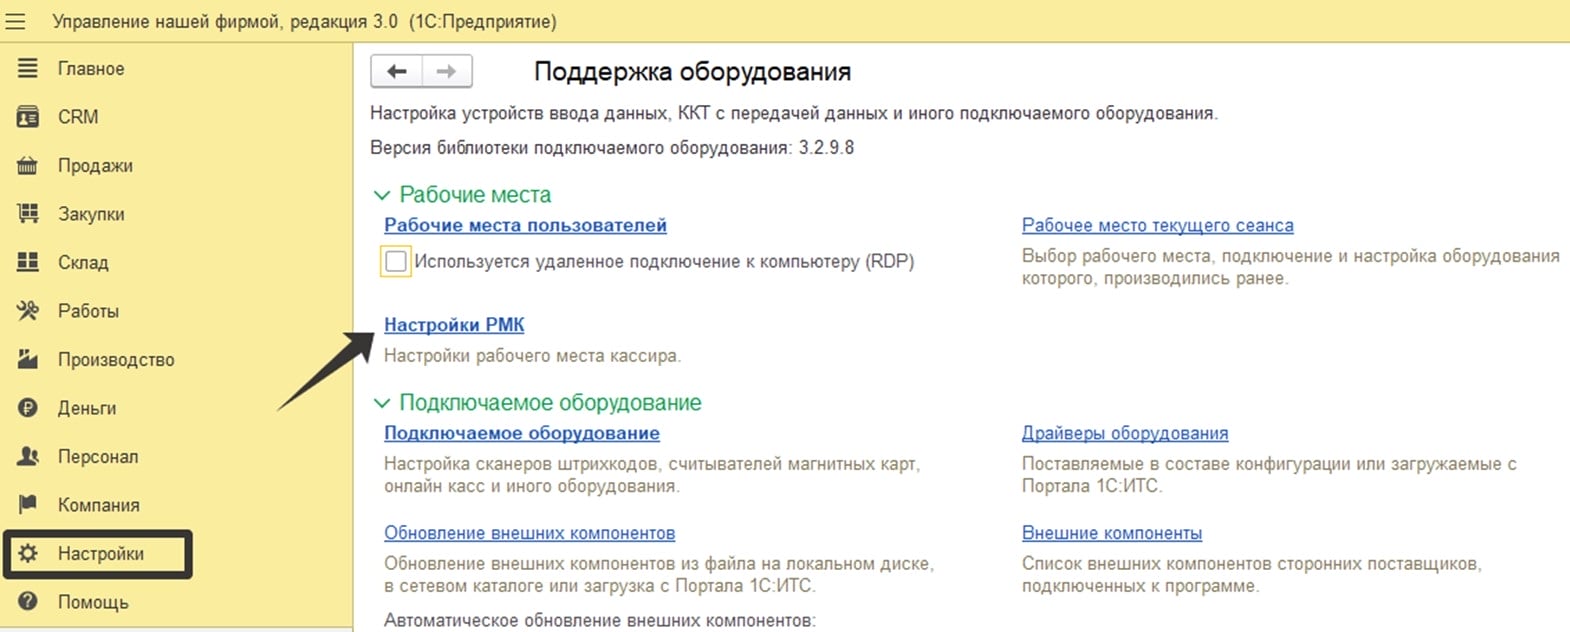This screenshot has height=632, width=1570.
Task: Open the Настройки menu section
Action: click(101, 553)
